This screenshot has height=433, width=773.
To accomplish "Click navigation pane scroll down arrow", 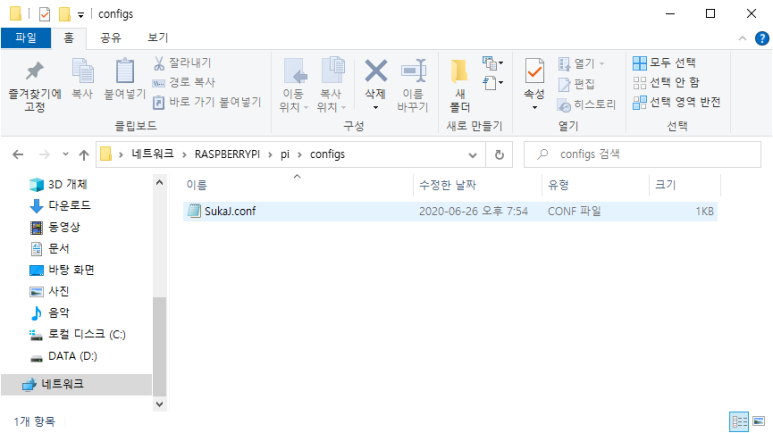I will pyautogui.click(x=159, y=404).
